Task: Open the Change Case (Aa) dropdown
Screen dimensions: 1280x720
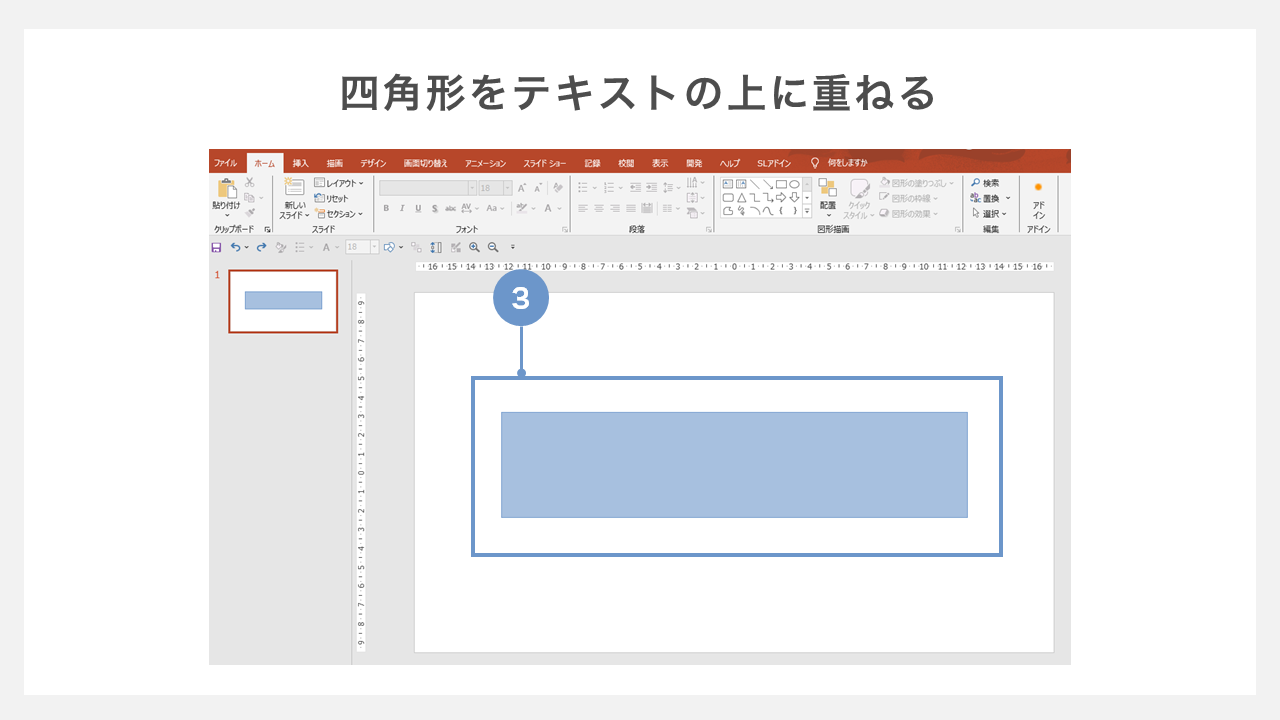Action: click(x=496, y=208)
